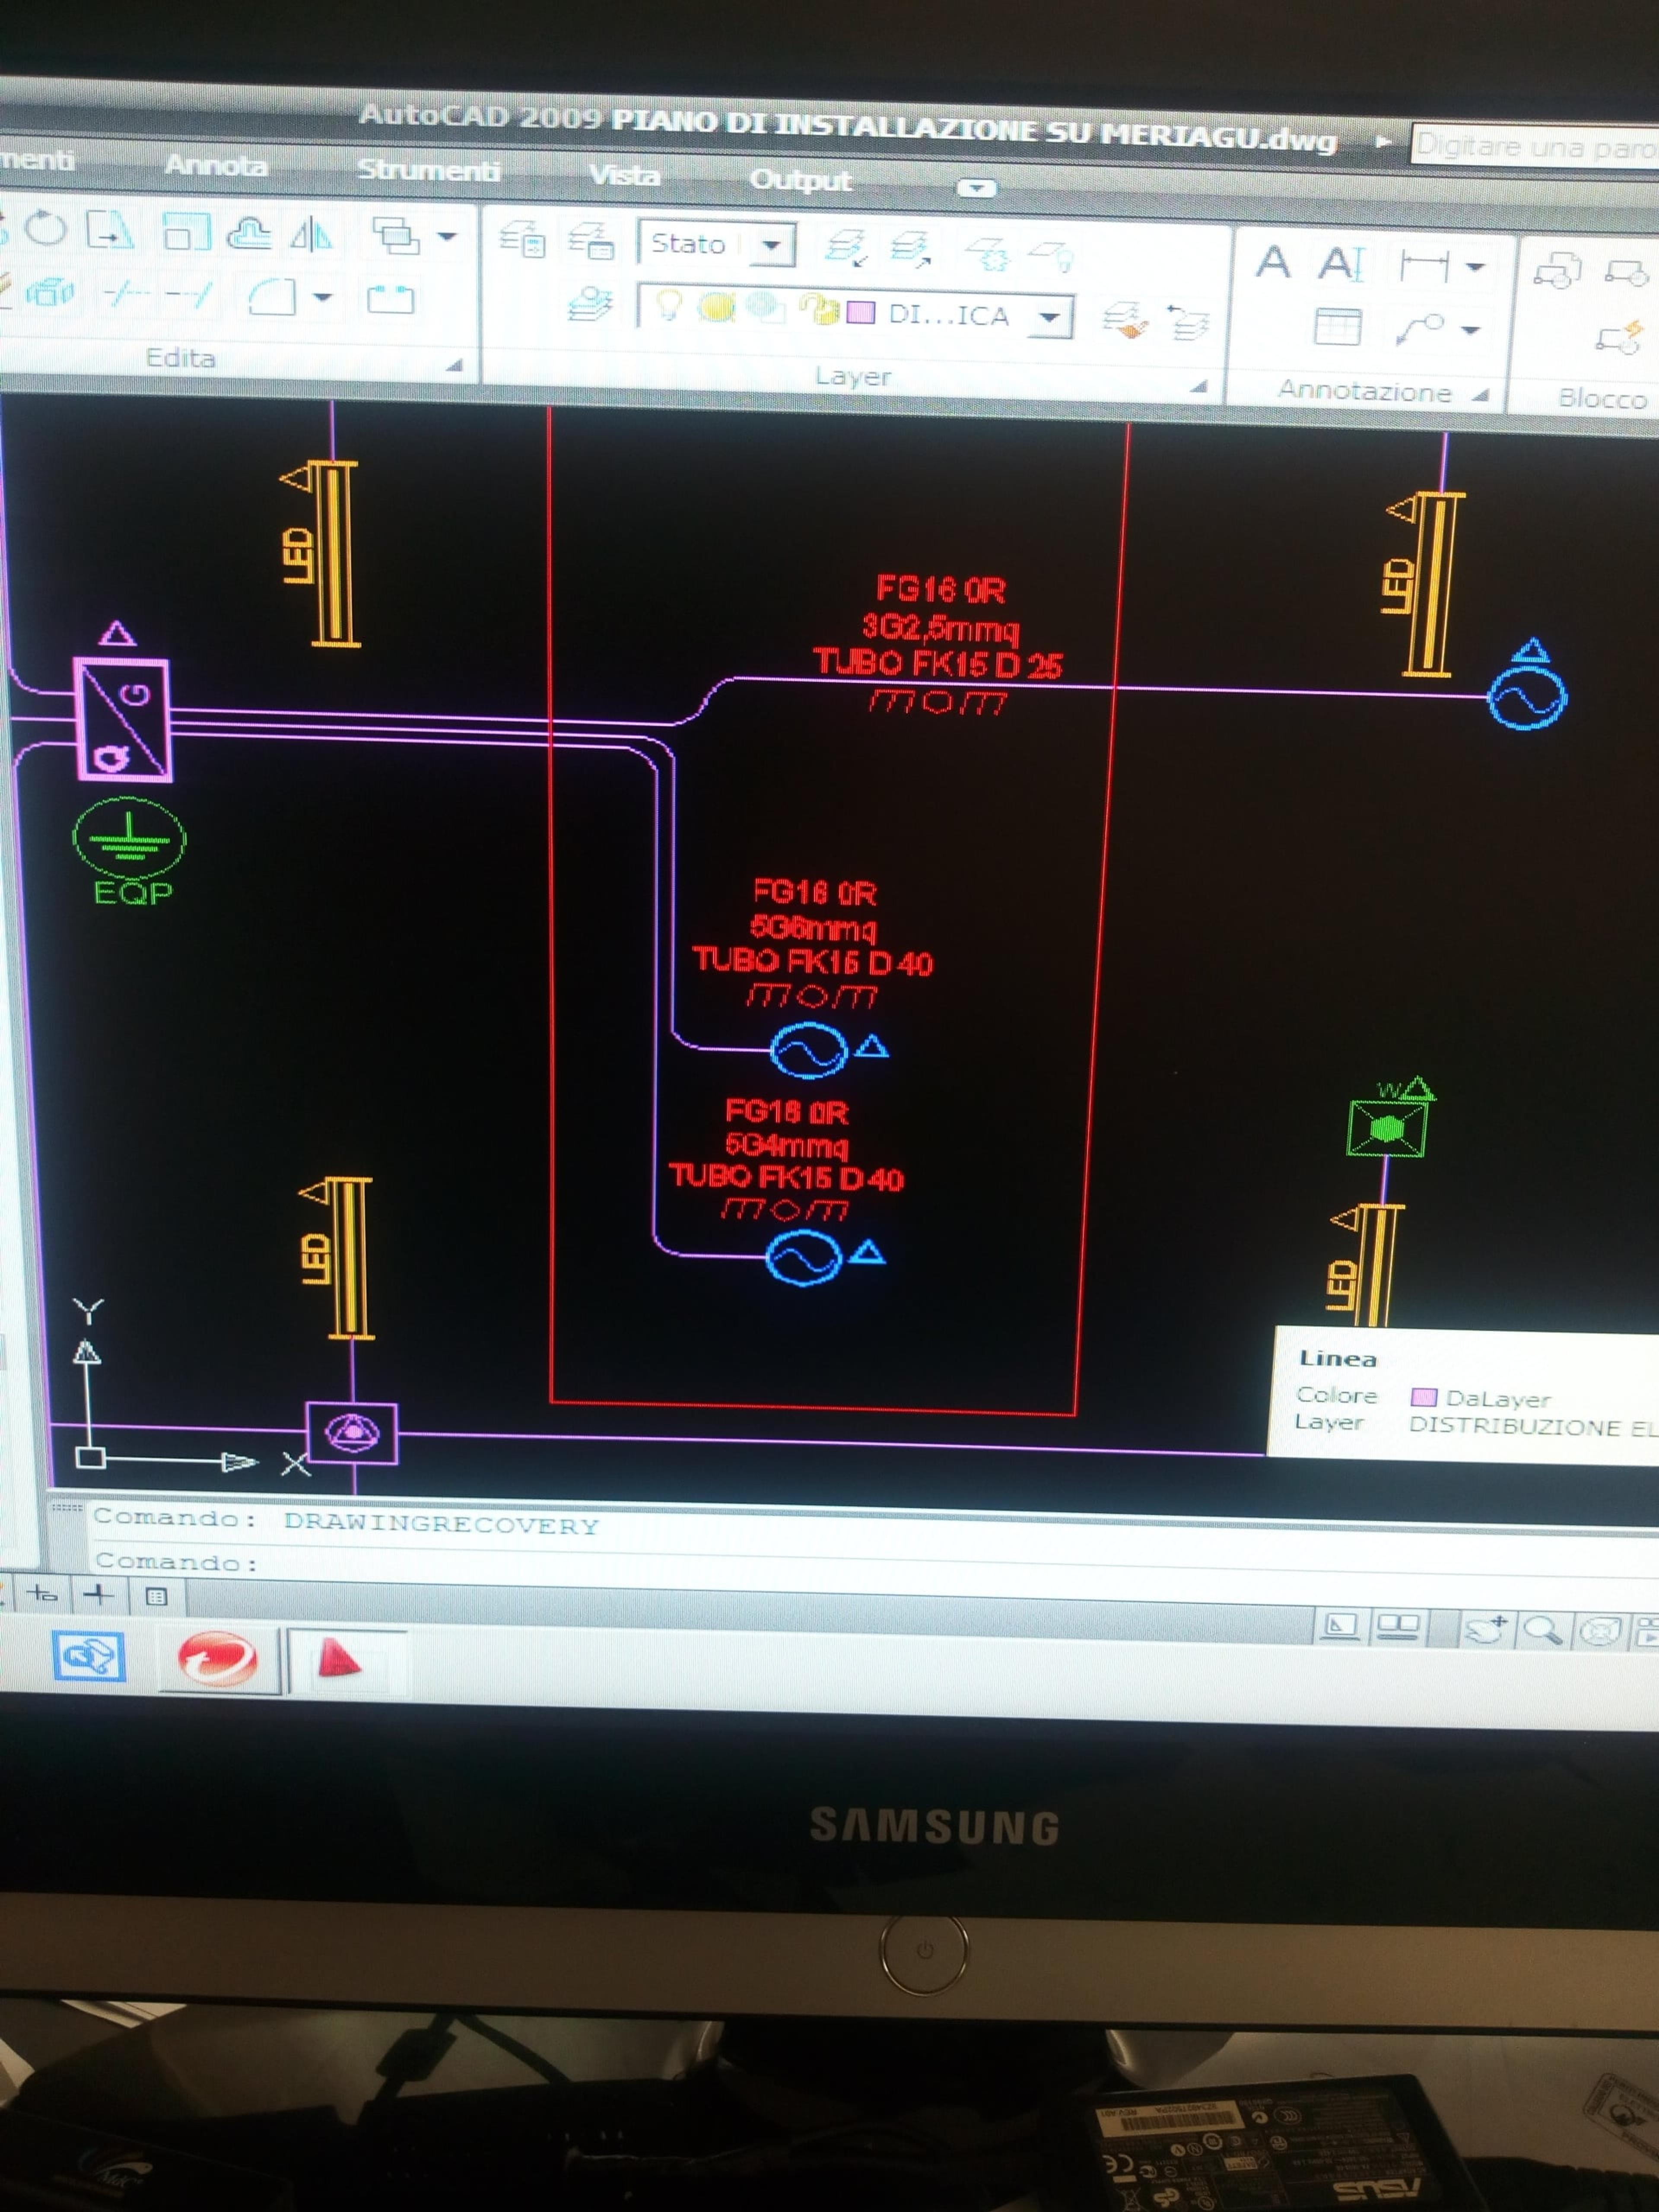Click the layer color swatch
The height and width of the screenshot is (2212, 1659).
point(861,312)
